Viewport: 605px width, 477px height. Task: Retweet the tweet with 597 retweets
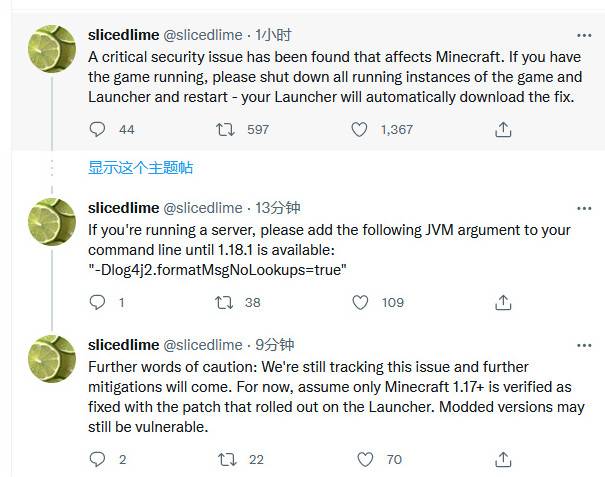click(226, 129)
